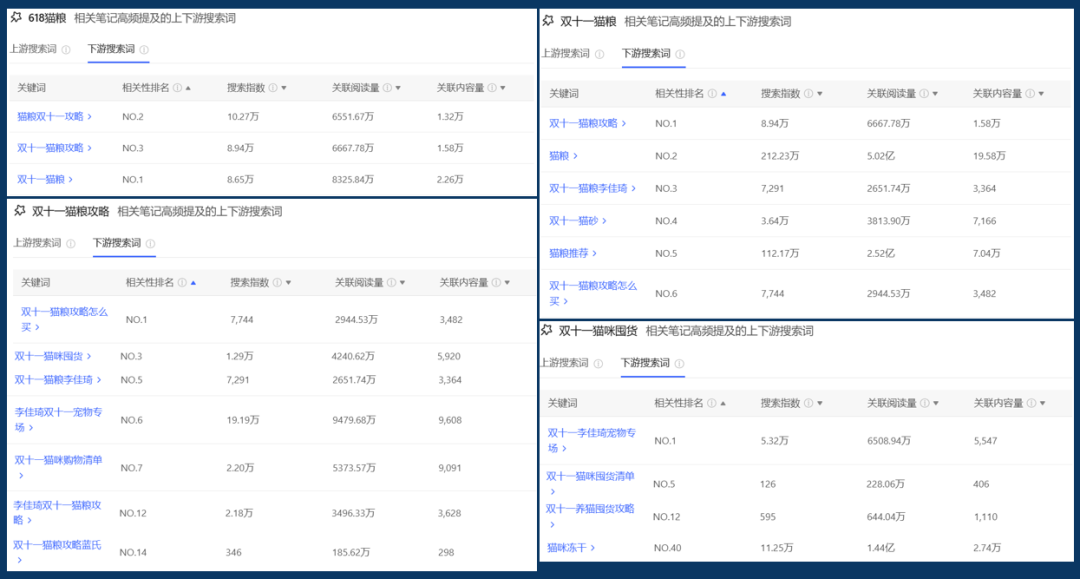Switch to the 上游搜索词 tab in the 618猫粮 panel
1080x579 pixels.
33,49
